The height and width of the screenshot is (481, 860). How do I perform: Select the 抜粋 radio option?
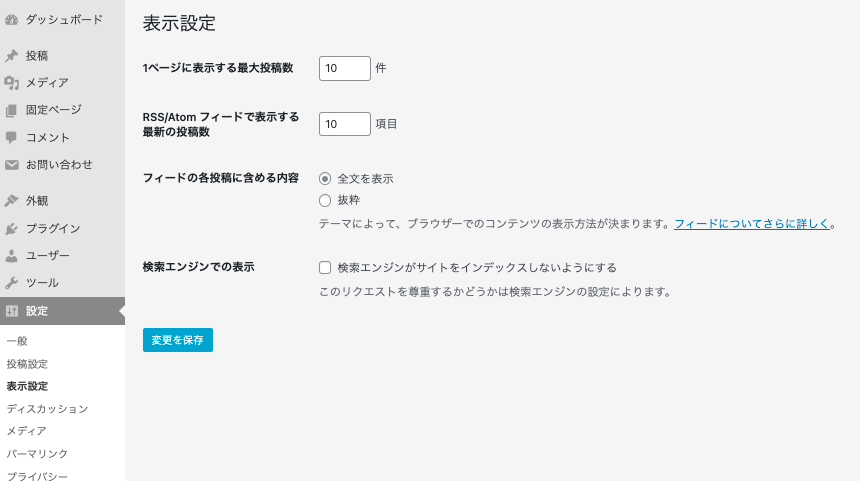(x=324, y=200)
